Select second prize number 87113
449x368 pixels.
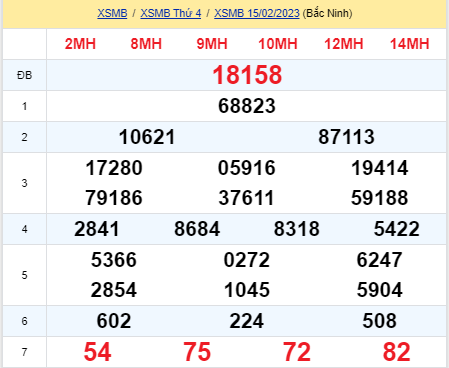pos(346,137)
